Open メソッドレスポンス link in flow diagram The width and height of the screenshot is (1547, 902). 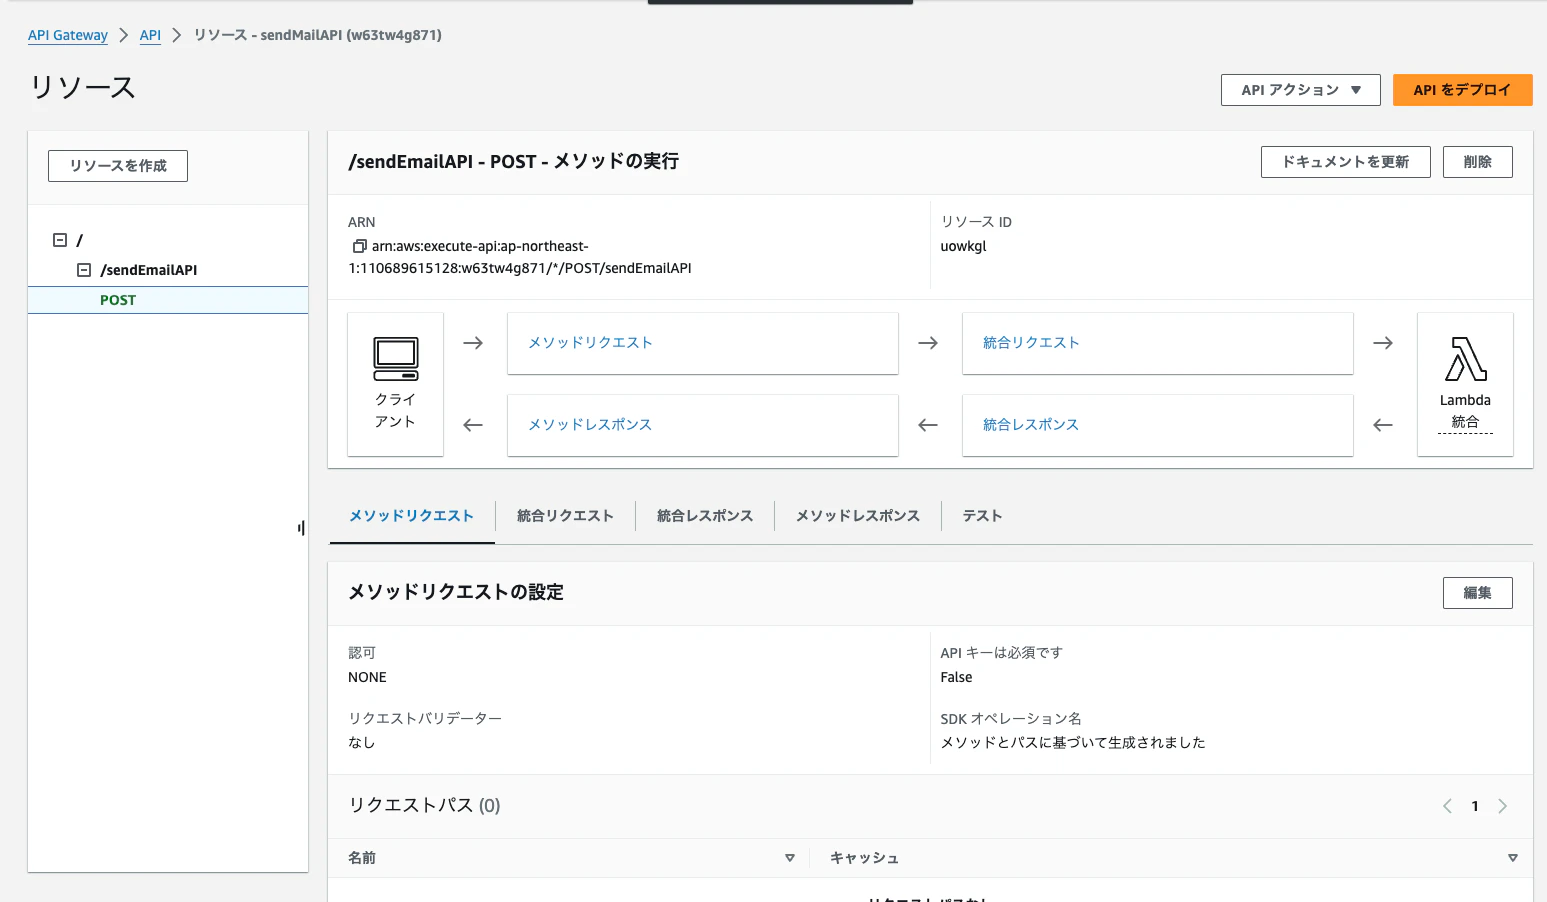click(x=590, y=425)
